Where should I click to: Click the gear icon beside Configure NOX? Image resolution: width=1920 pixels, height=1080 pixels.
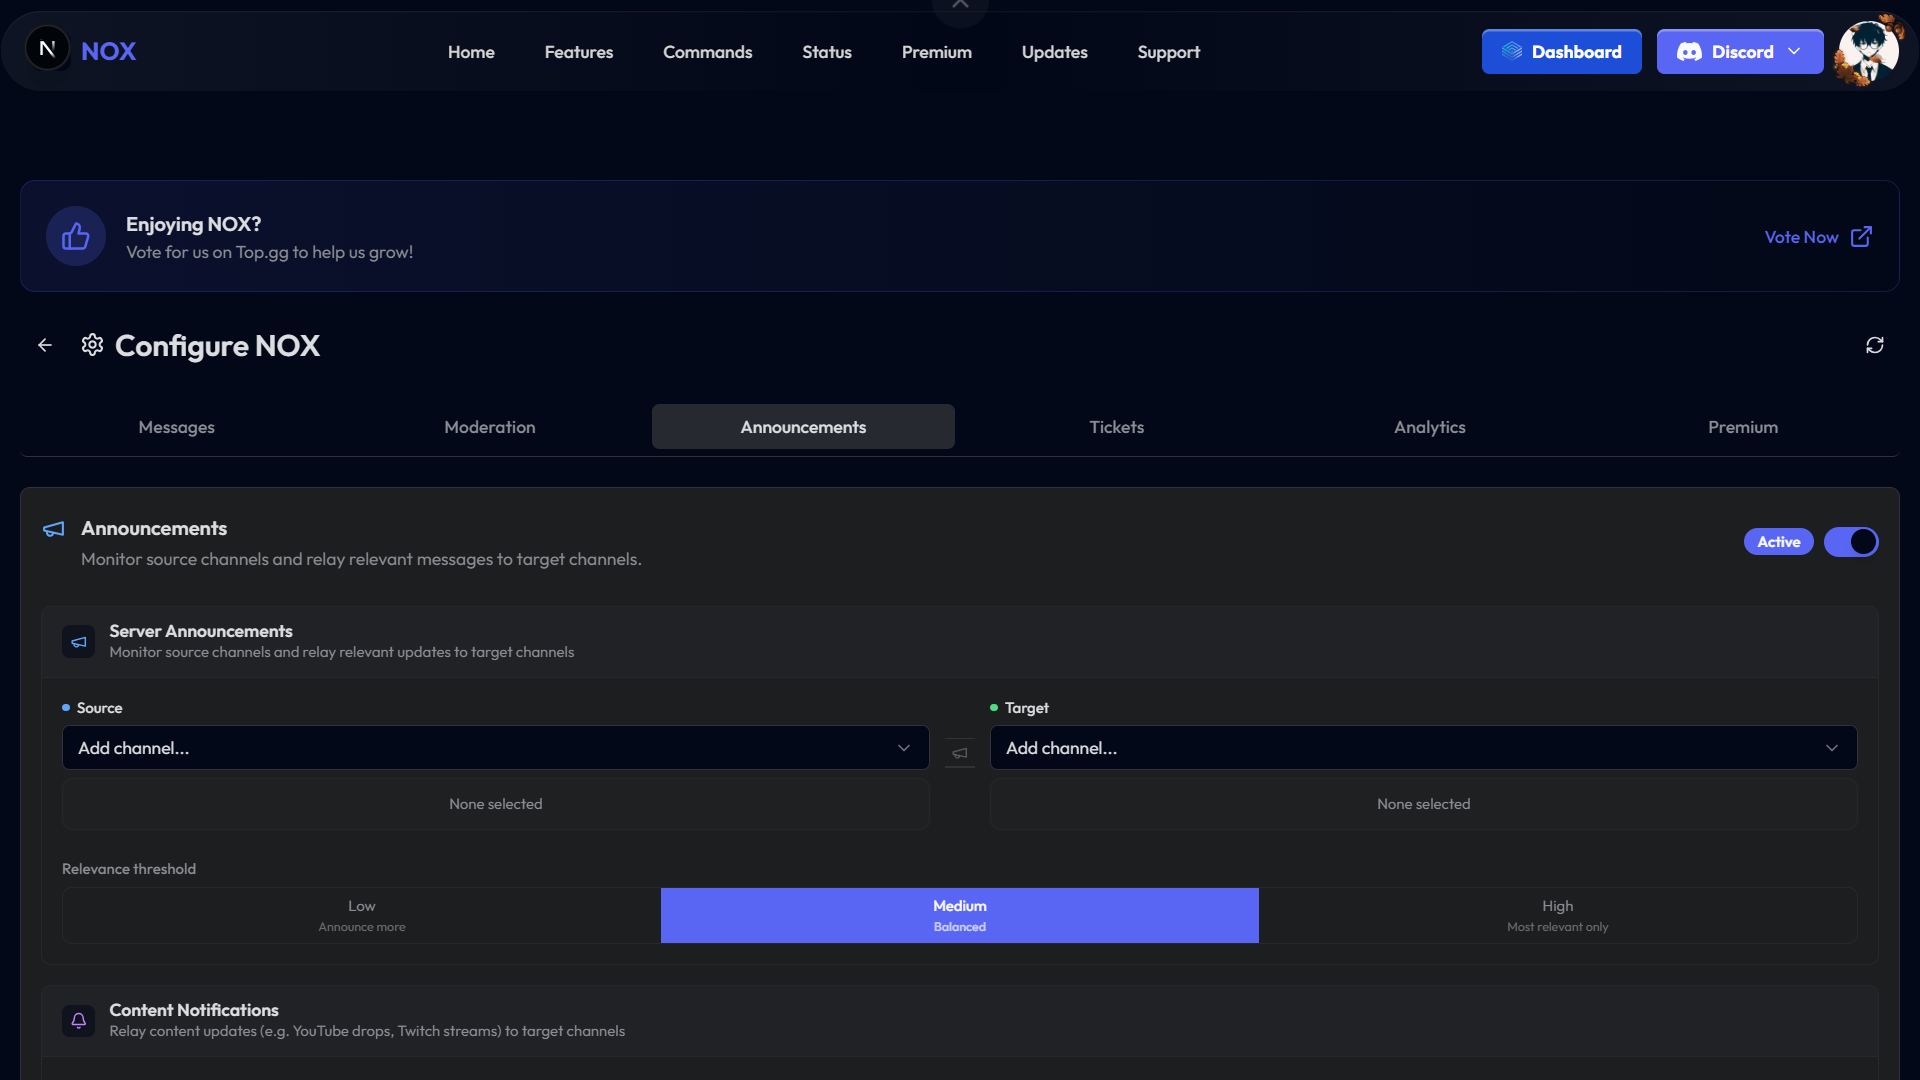(x=92, y=345)
